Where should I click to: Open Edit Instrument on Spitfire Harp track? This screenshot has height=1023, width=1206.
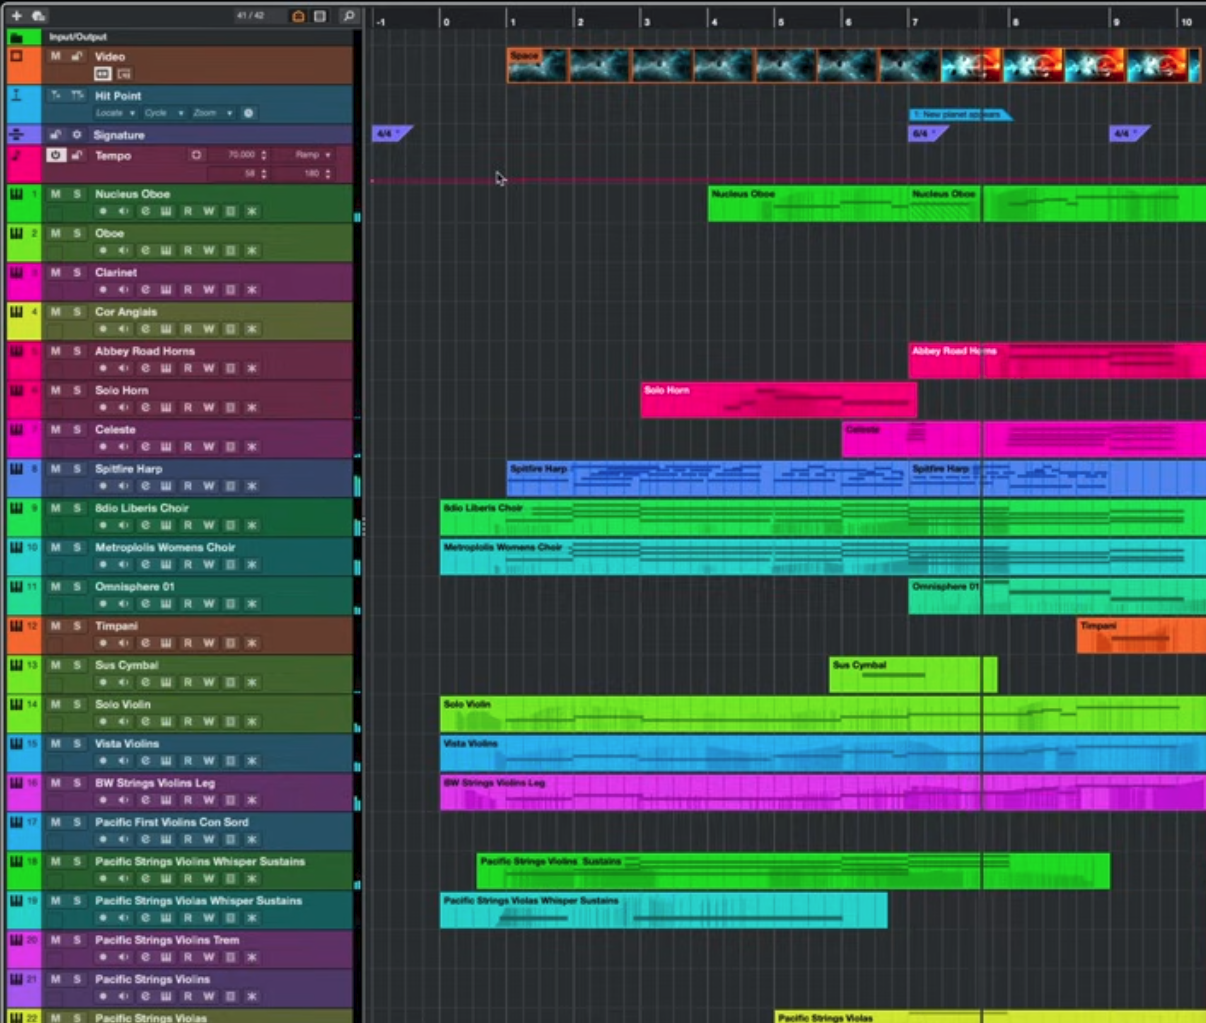point(166,486)
